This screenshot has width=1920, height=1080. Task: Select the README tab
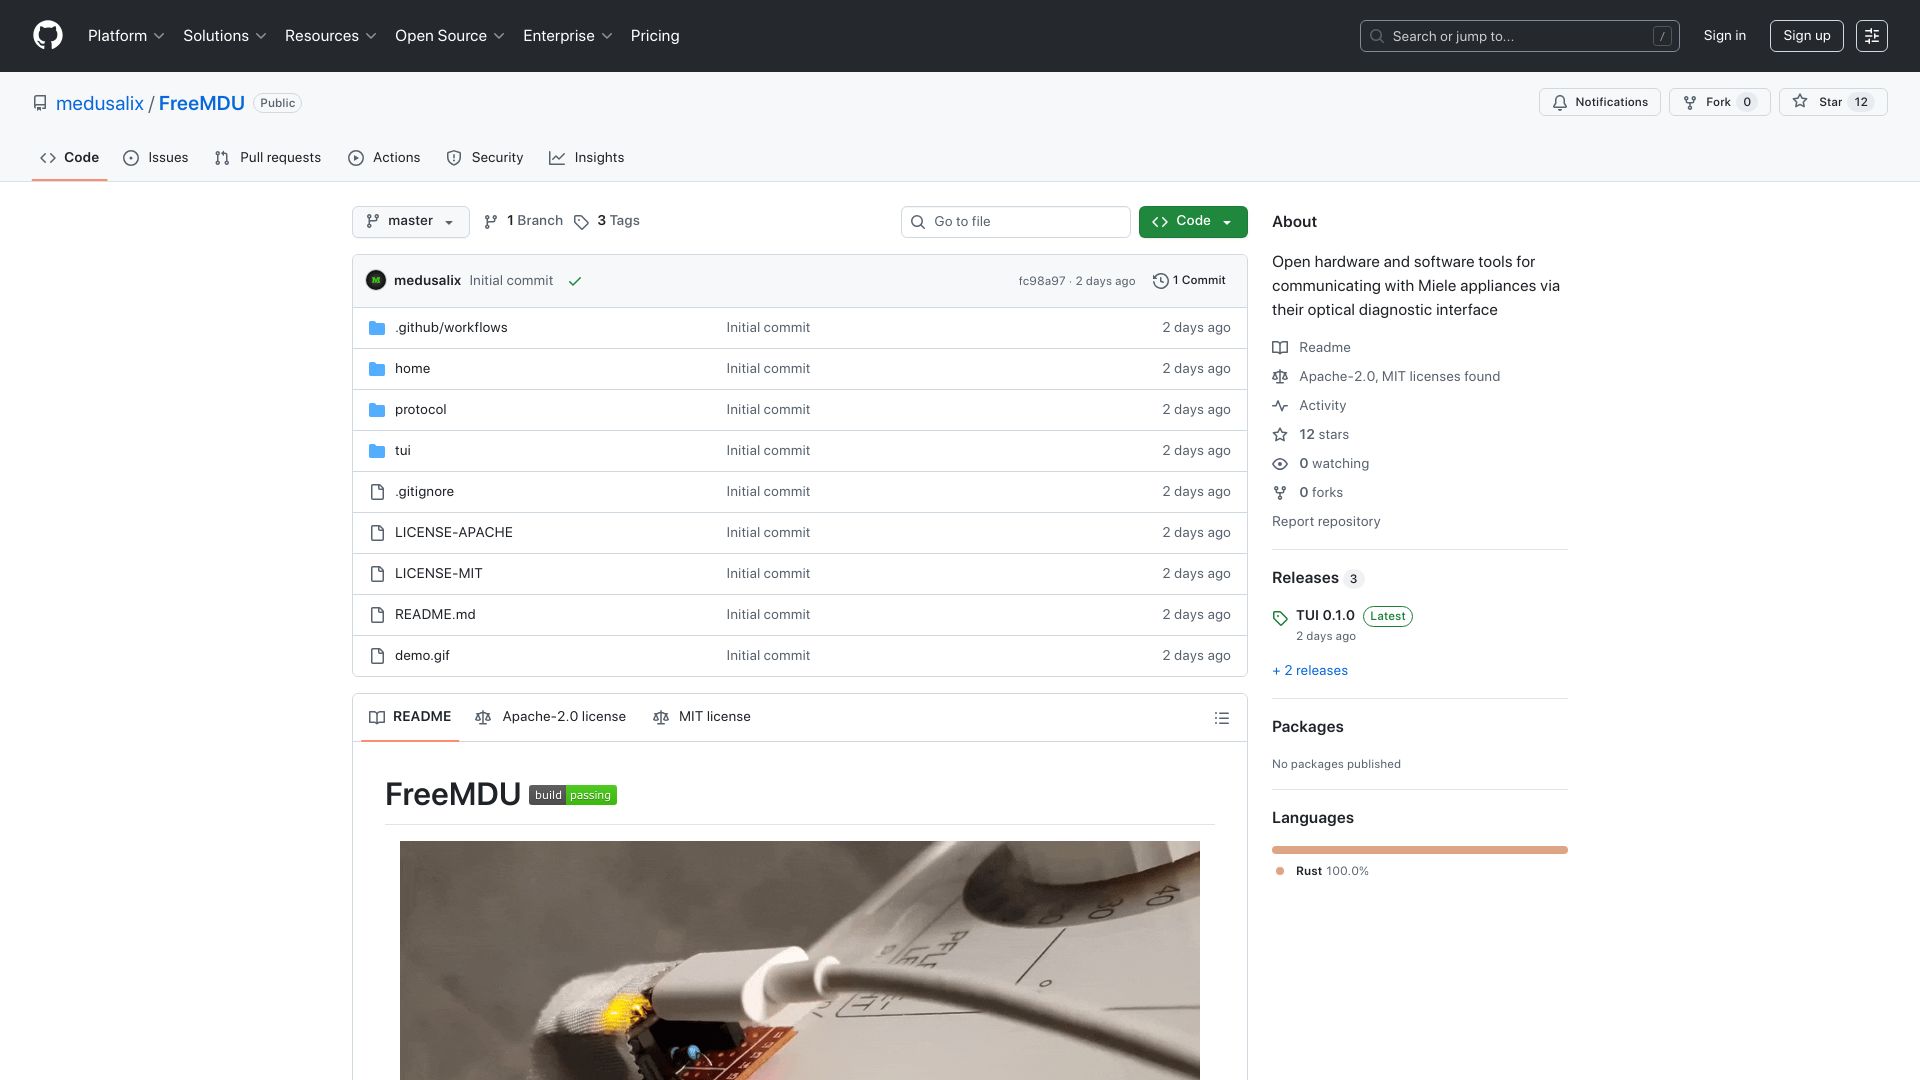[x=410, y=717]
